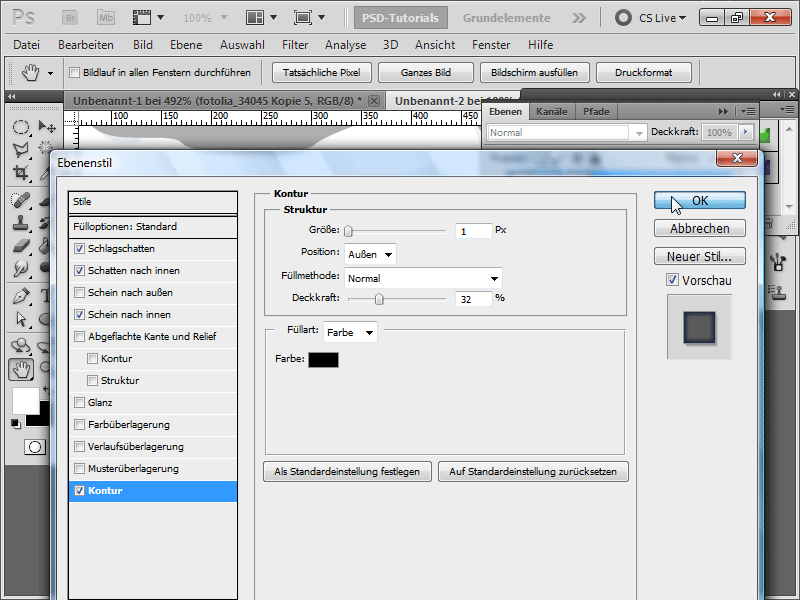This screenshot has width=800, height=600.
Task: Select the elliptical marquee tool
Action: 20,127
